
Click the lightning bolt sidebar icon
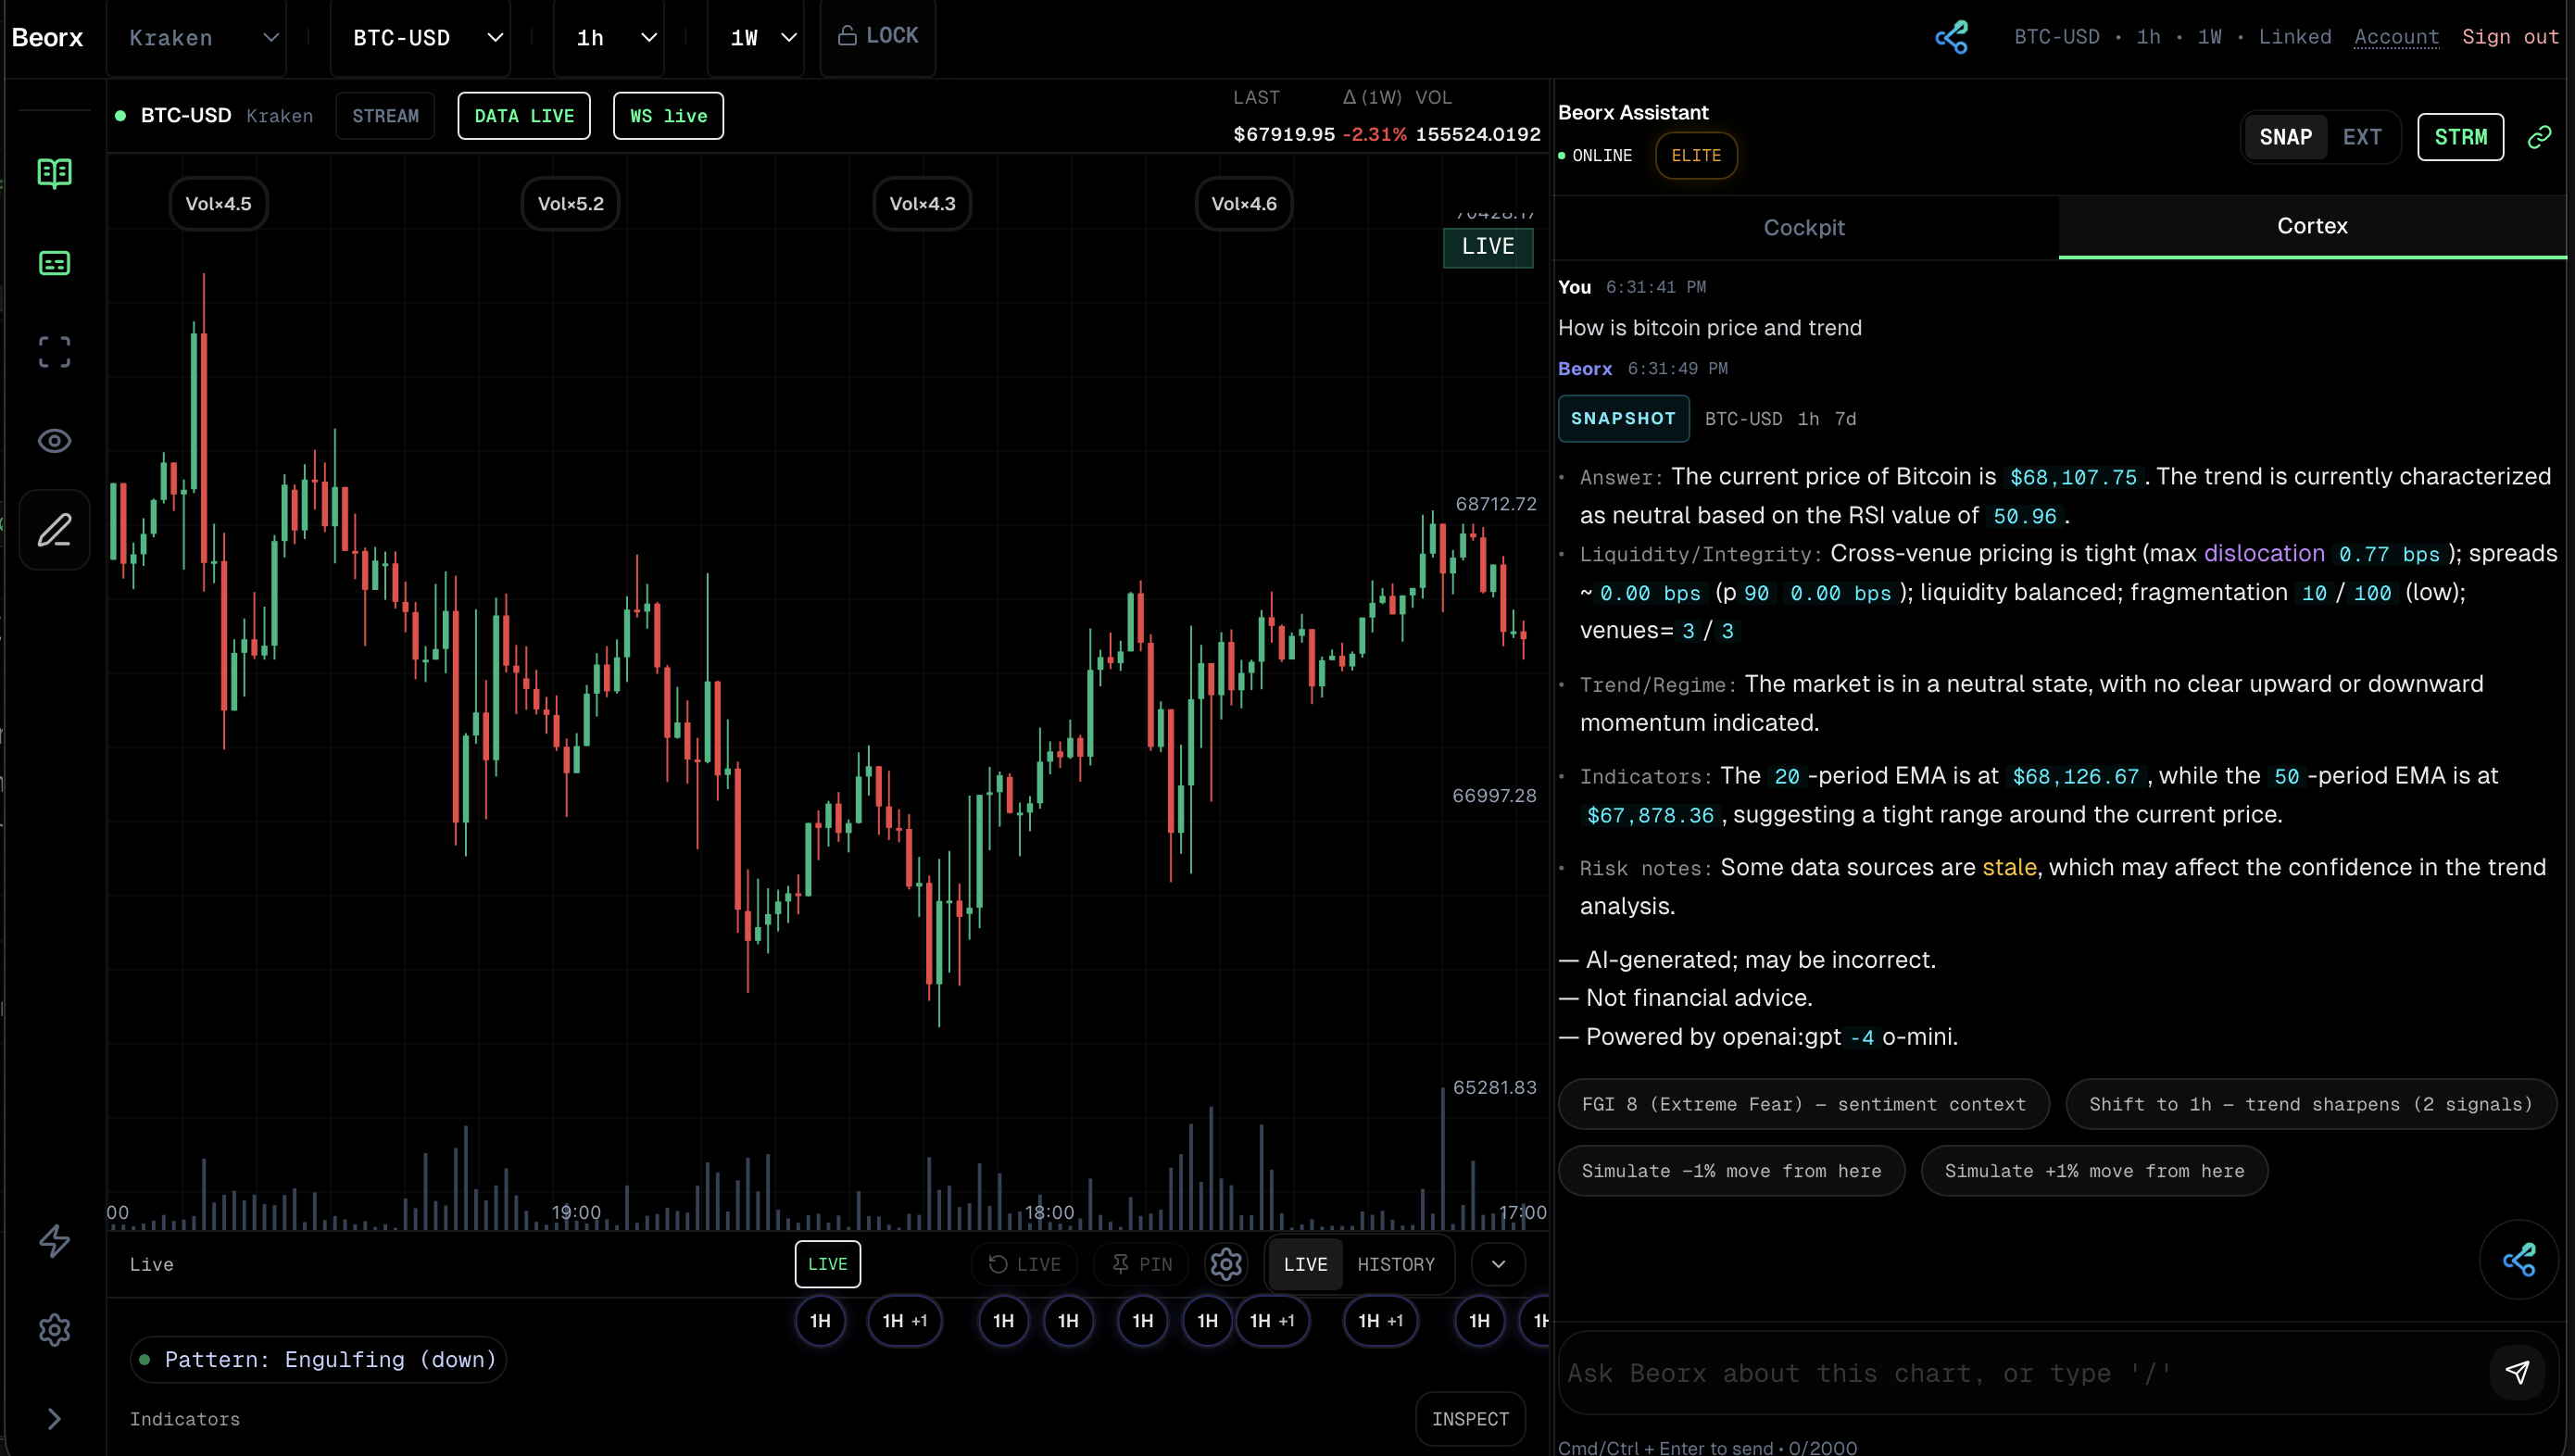pos(54,1241)
